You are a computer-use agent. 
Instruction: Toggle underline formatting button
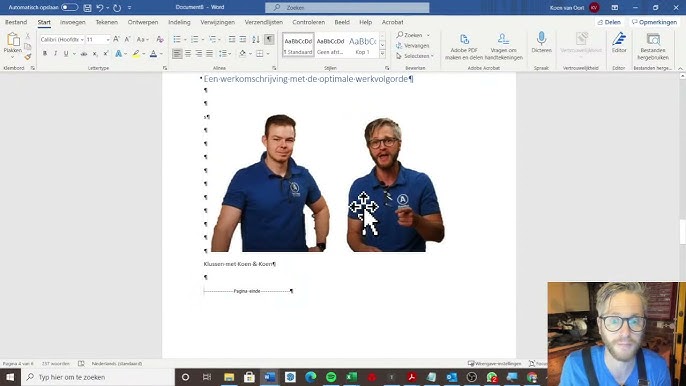tap(66, 53)
